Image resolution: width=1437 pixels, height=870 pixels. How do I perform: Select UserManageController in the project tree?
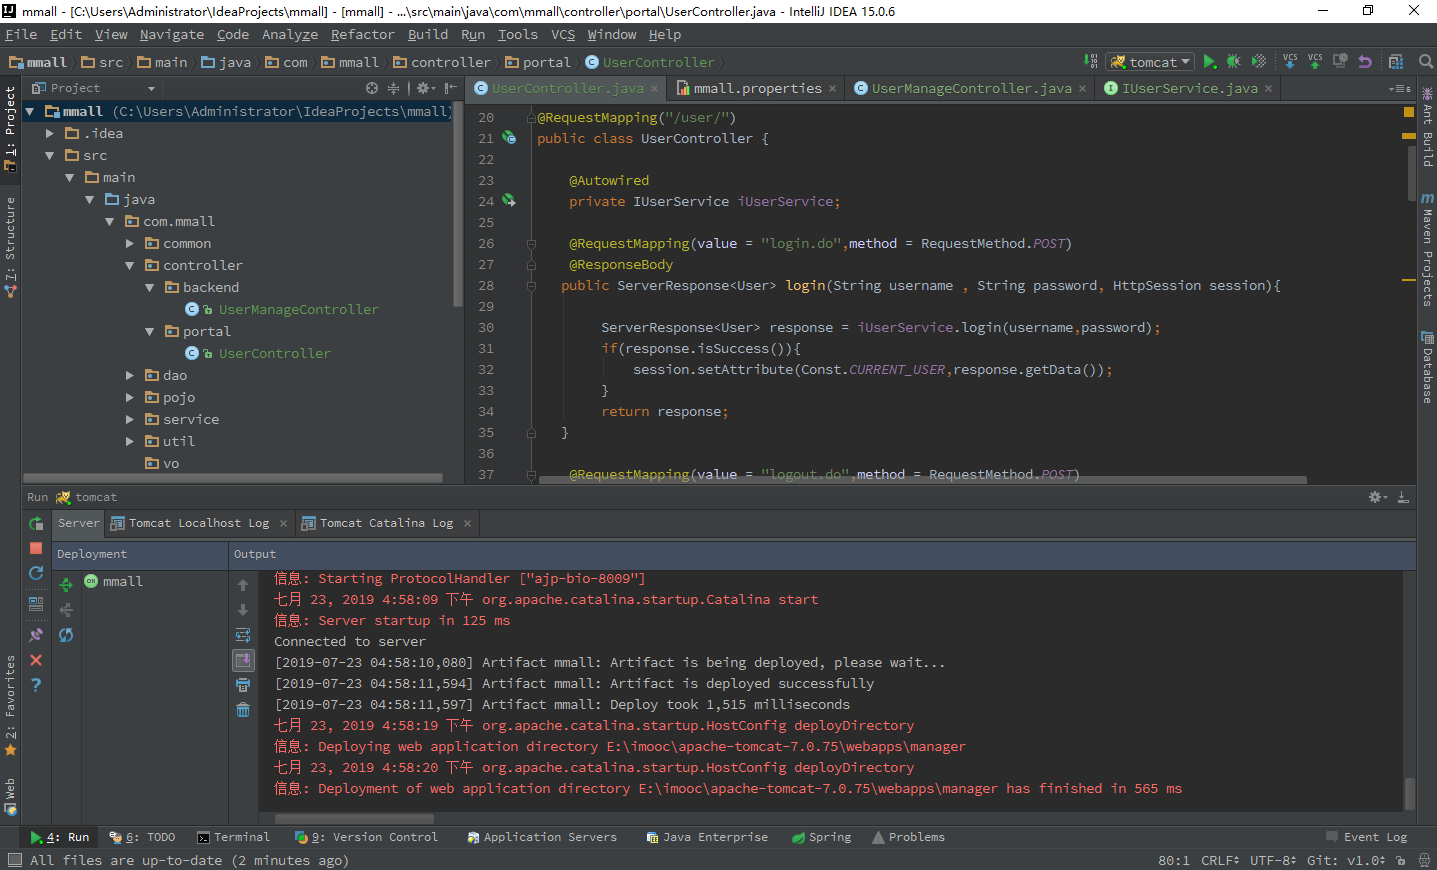(298, 310)
